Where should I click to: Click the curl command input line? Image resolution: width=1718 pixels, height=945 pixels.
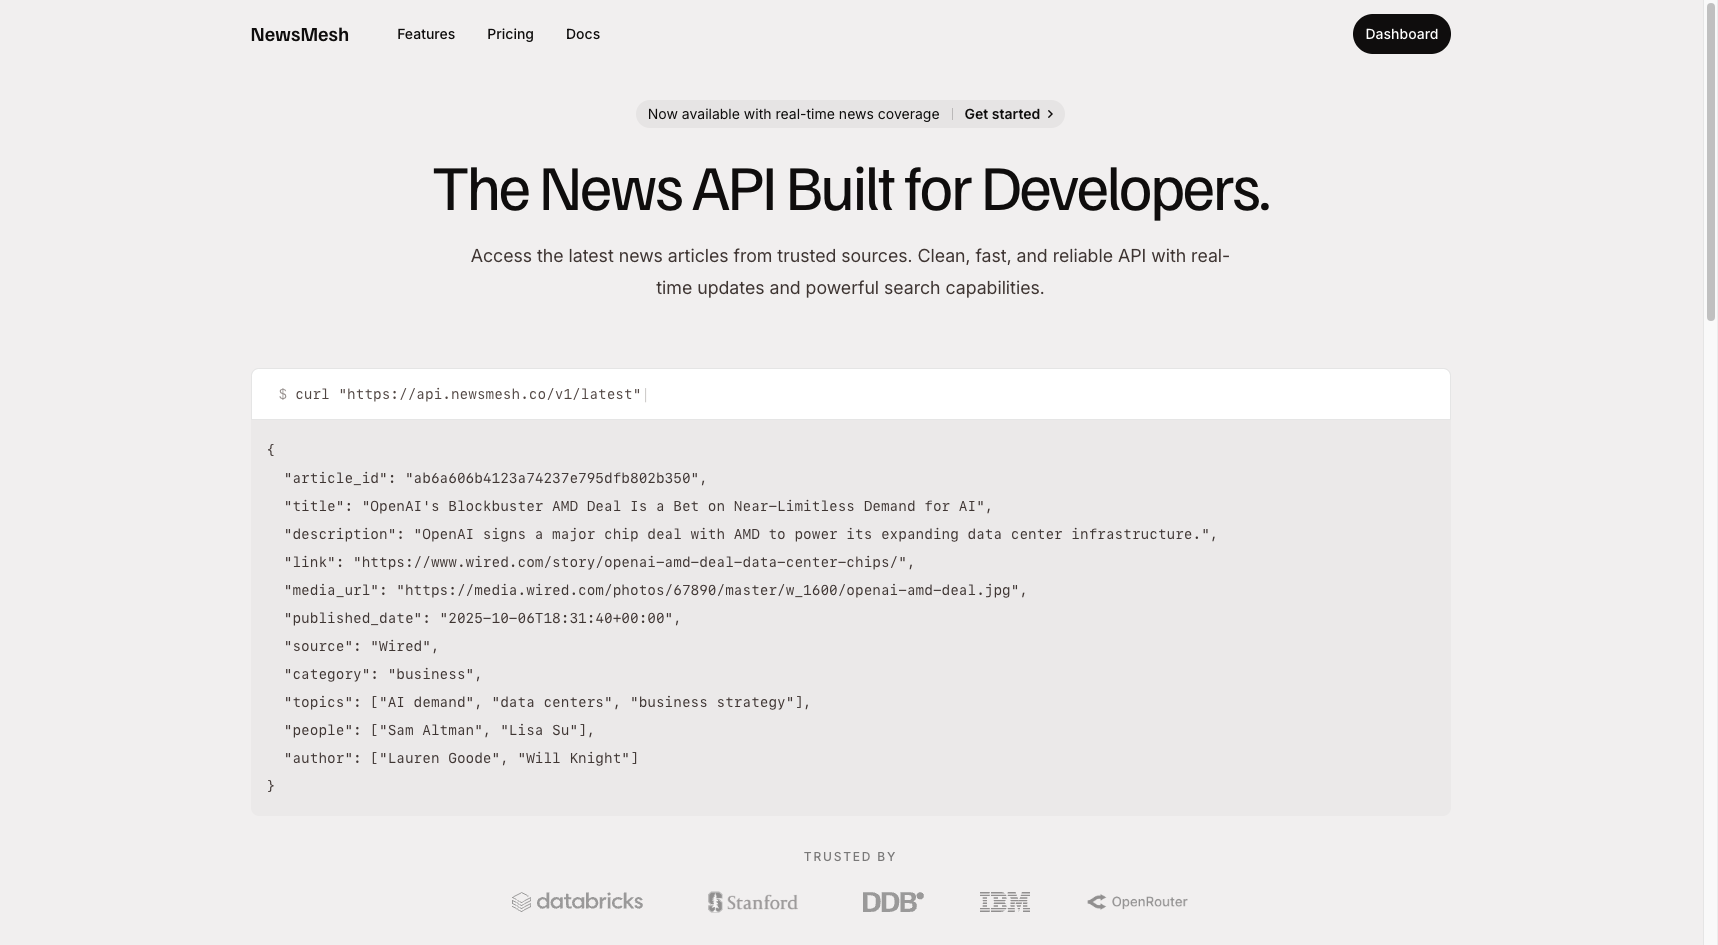468,394
